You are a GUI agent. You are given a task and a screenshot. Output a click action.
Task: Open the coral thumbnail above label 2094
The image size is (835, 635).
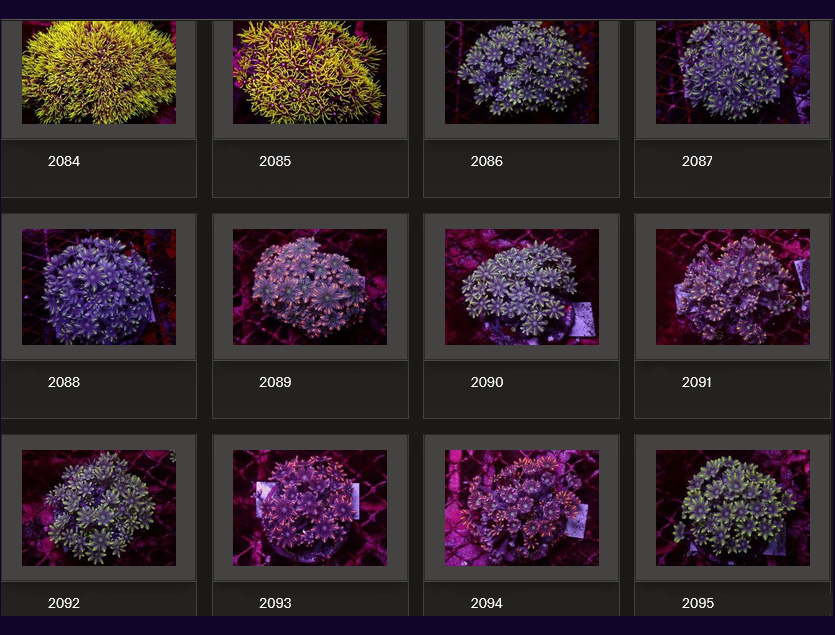coord(522,508)
